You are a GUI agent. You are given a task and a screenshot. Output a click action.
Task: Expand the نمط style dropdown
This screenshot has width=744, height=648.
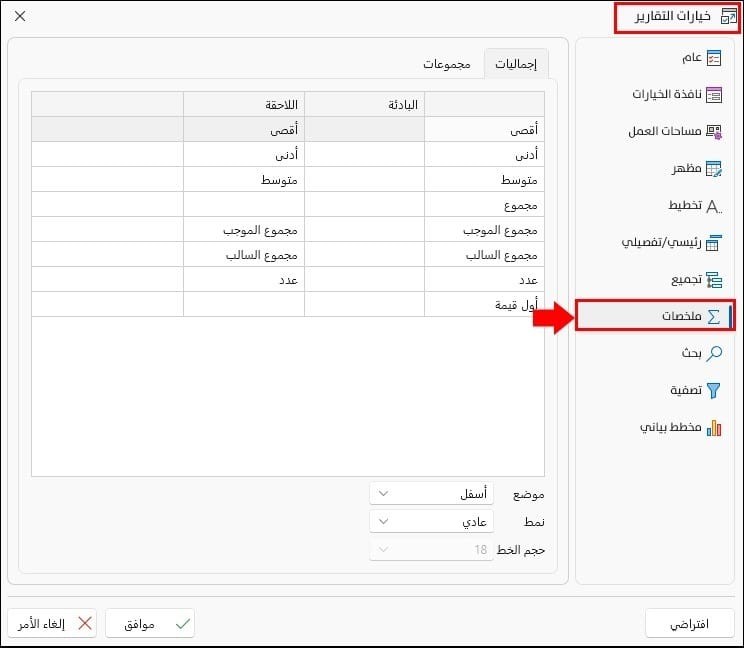tap(431, 521)
